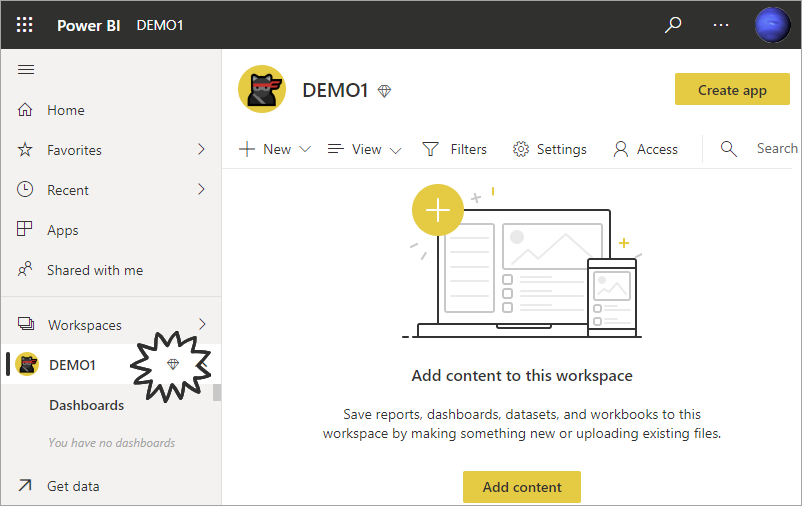Click the Filters funnel icon
This screenshot has height=506, width=802.
[x=430, y=149]
